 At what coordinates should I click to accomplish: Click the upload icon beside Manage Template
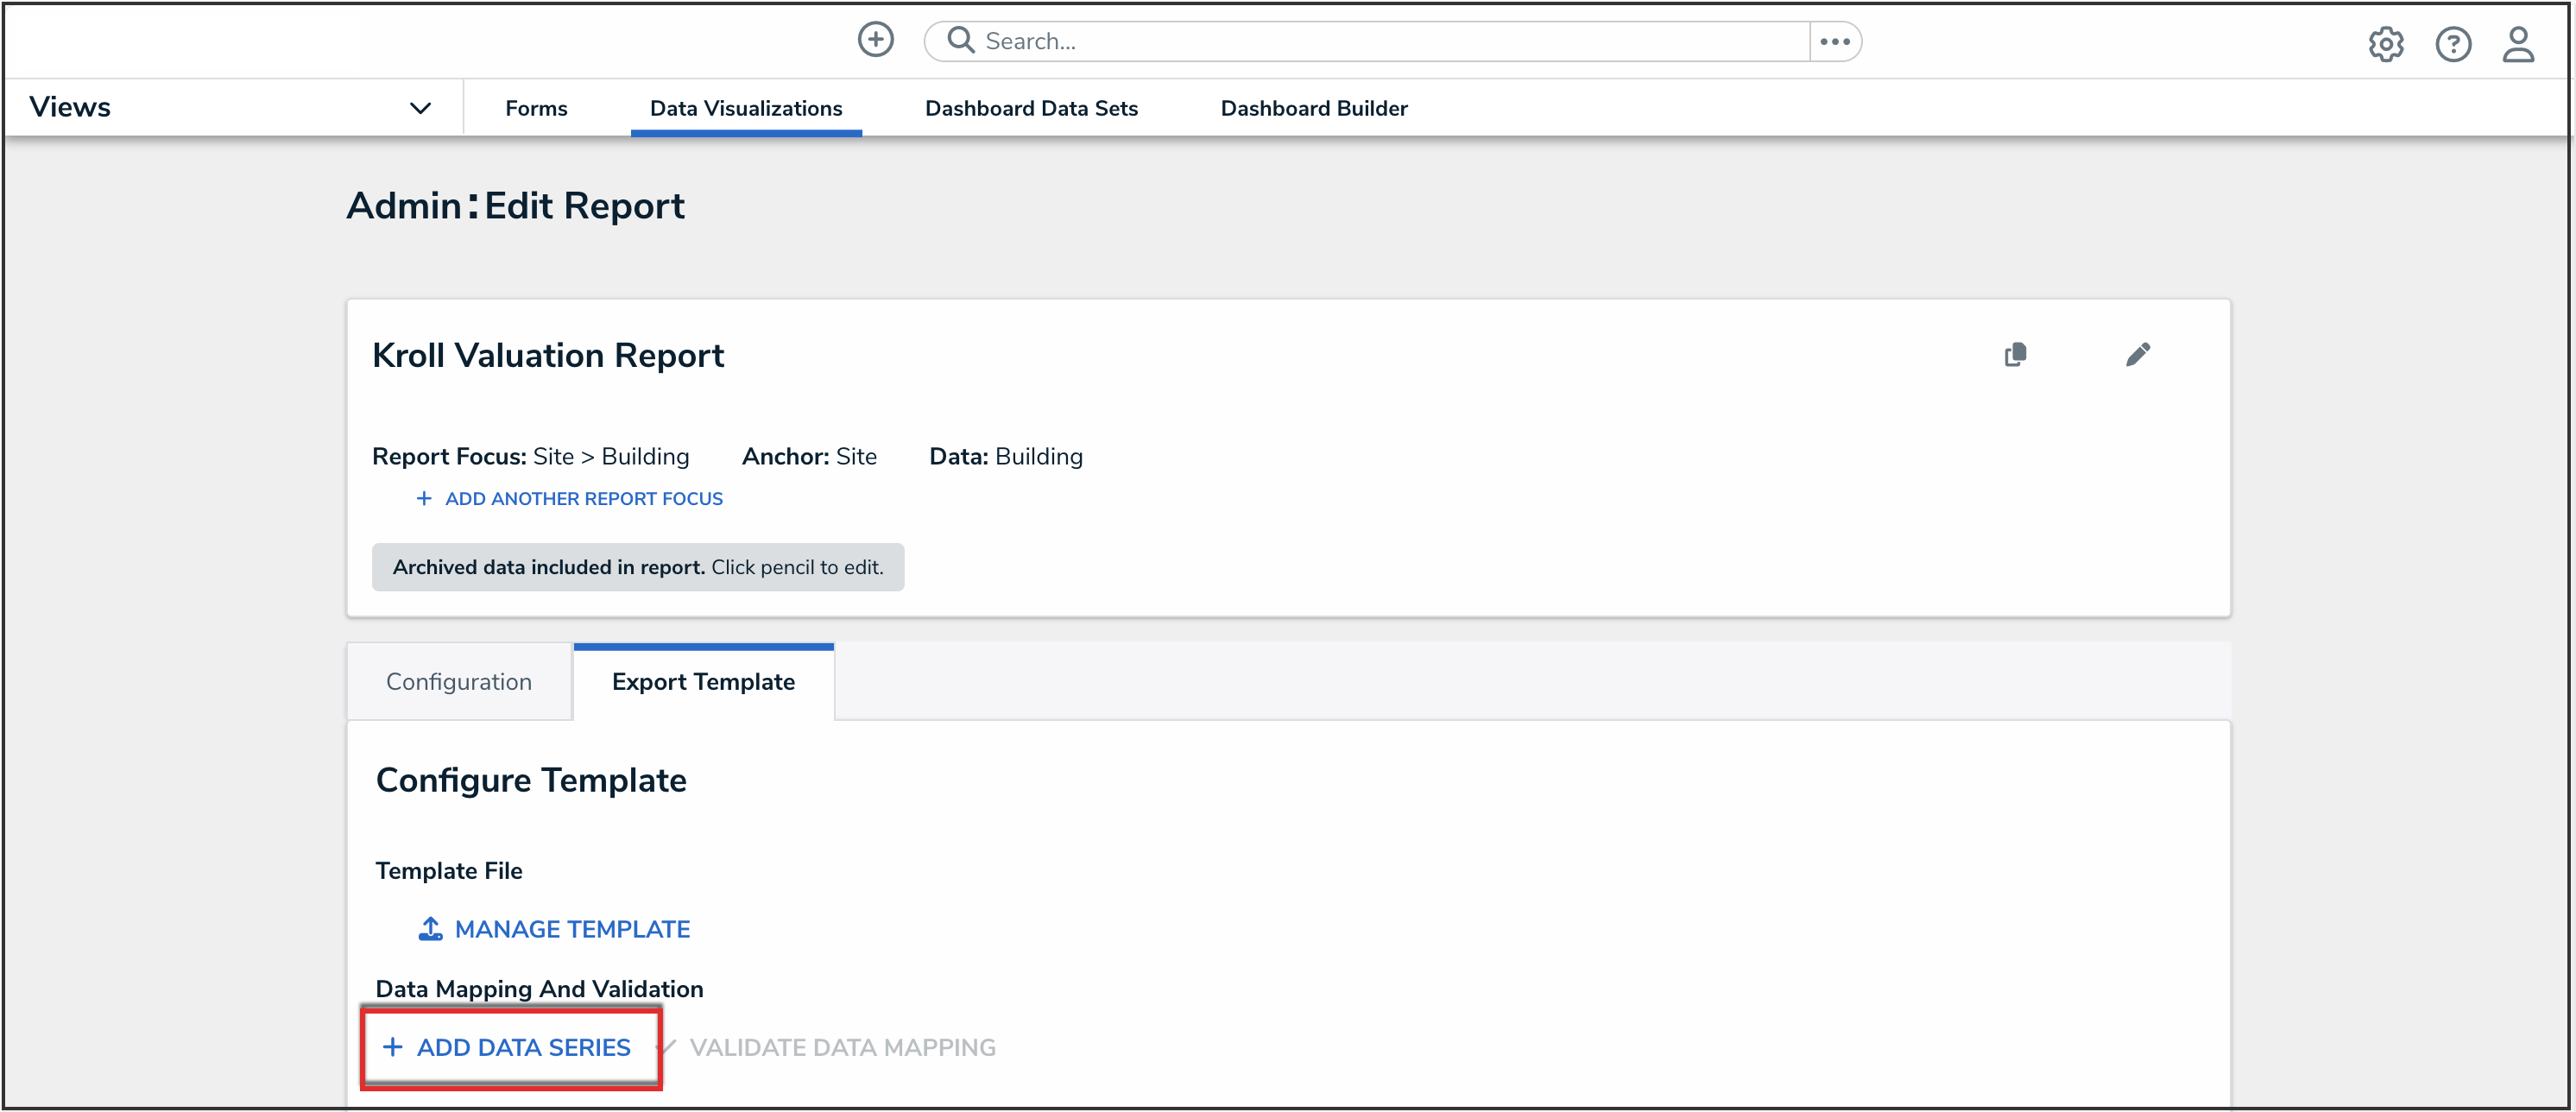coord(430,929)
